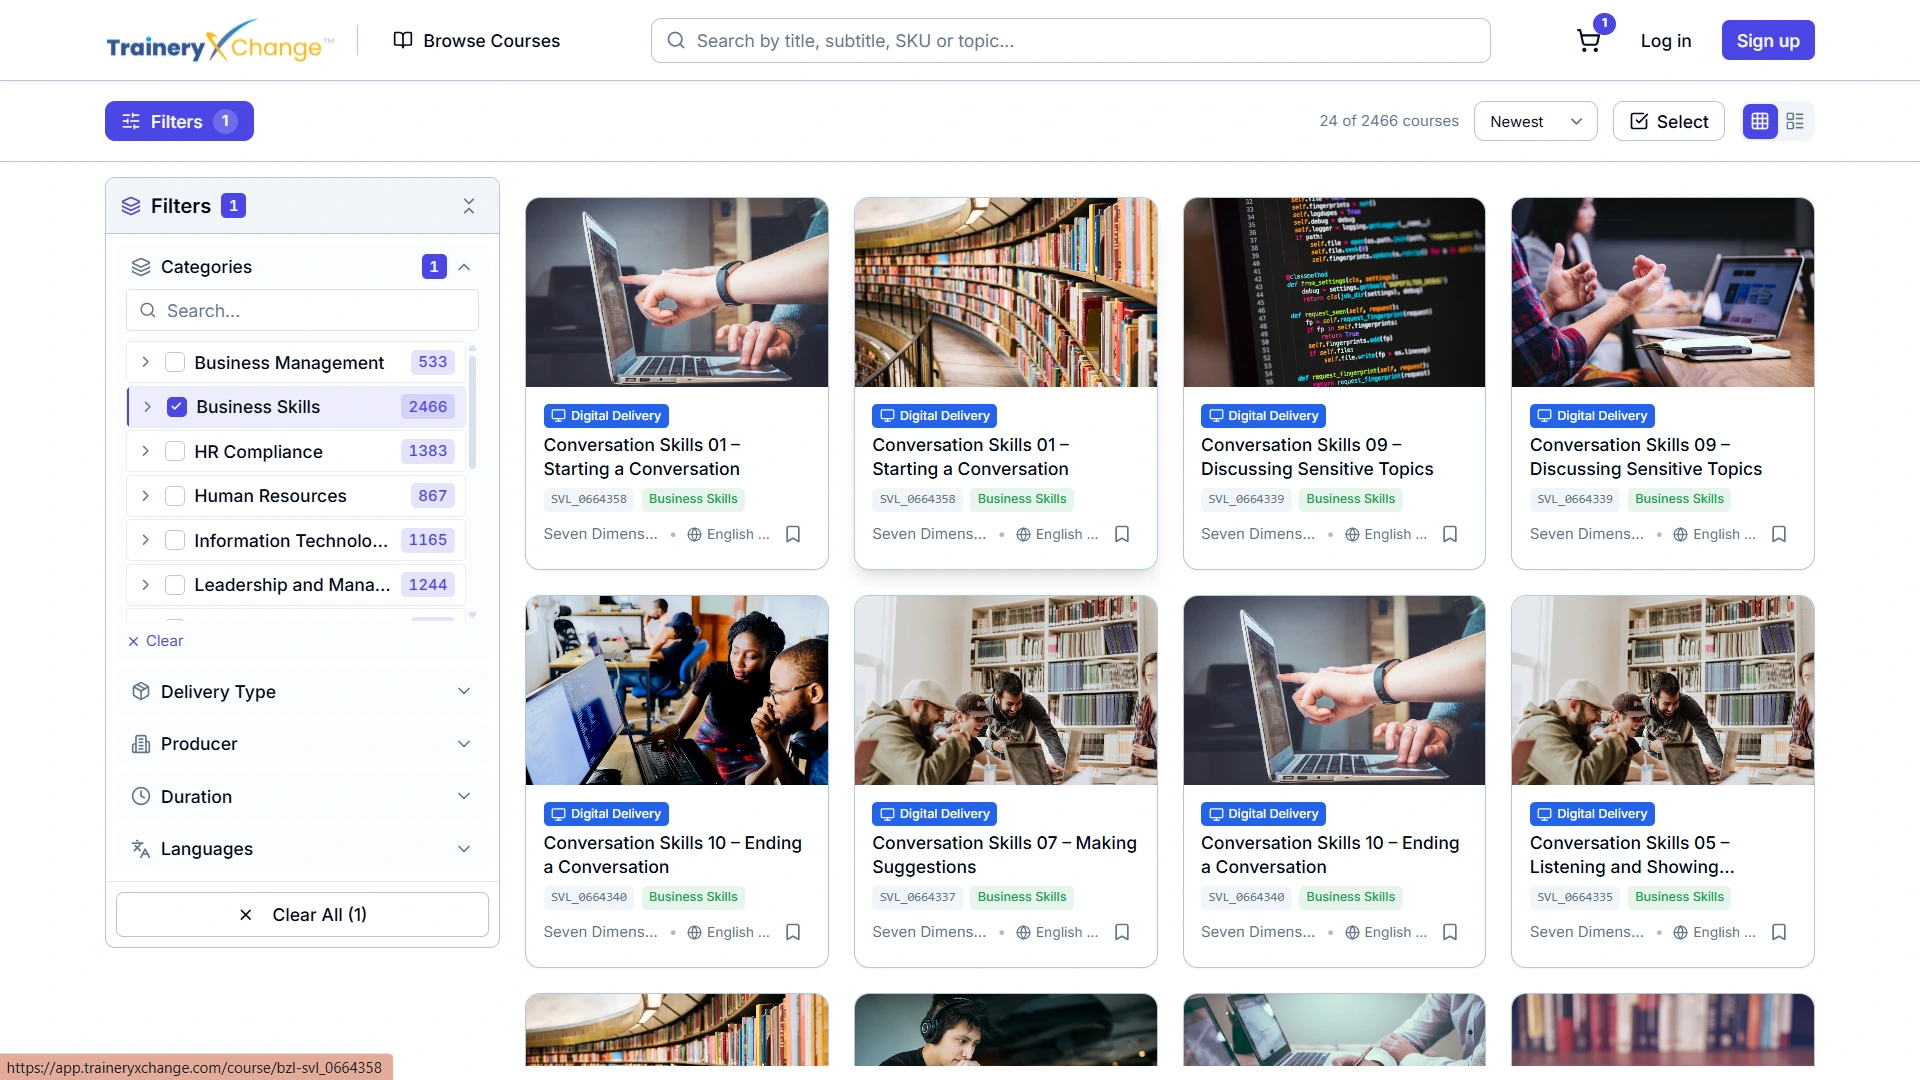Image resolution: width=1920 pixels, height=1080 pixels.
Task: Expand the Delivery Type filter
Action: click(x=302, y=692)
